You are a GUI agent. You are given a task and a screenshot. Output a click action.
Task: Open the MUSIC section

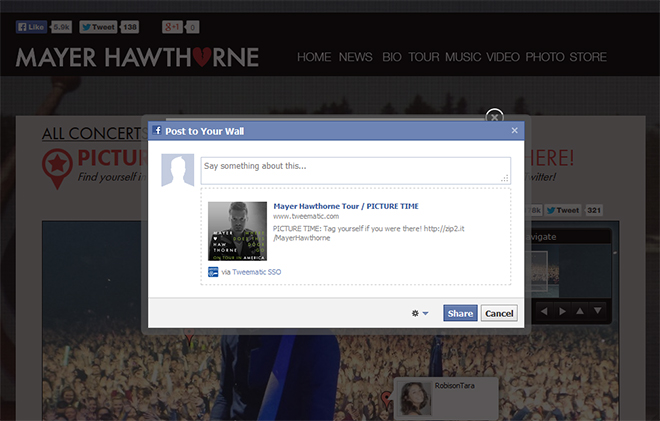(463, 57)
